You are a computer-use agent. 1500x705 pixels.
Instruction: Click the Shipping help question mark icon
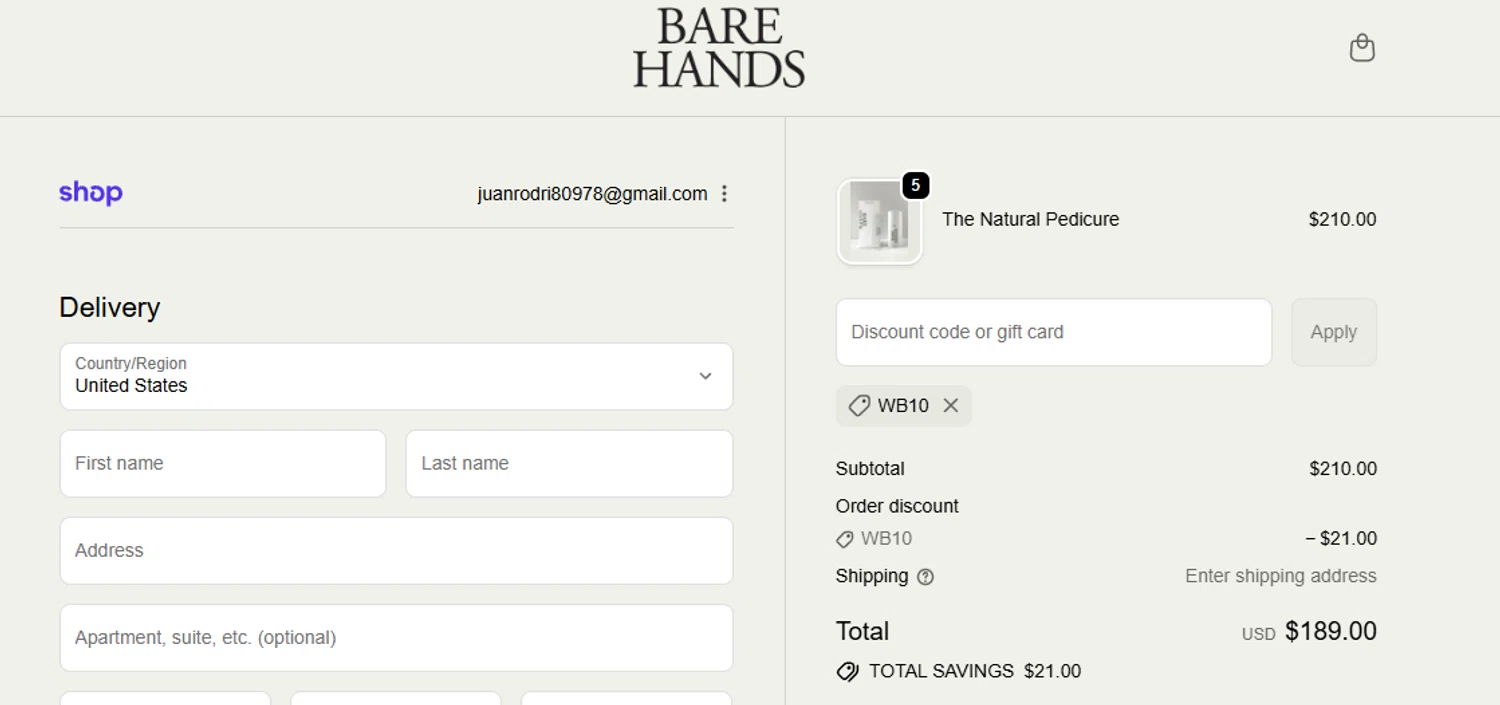click(925, 577)
